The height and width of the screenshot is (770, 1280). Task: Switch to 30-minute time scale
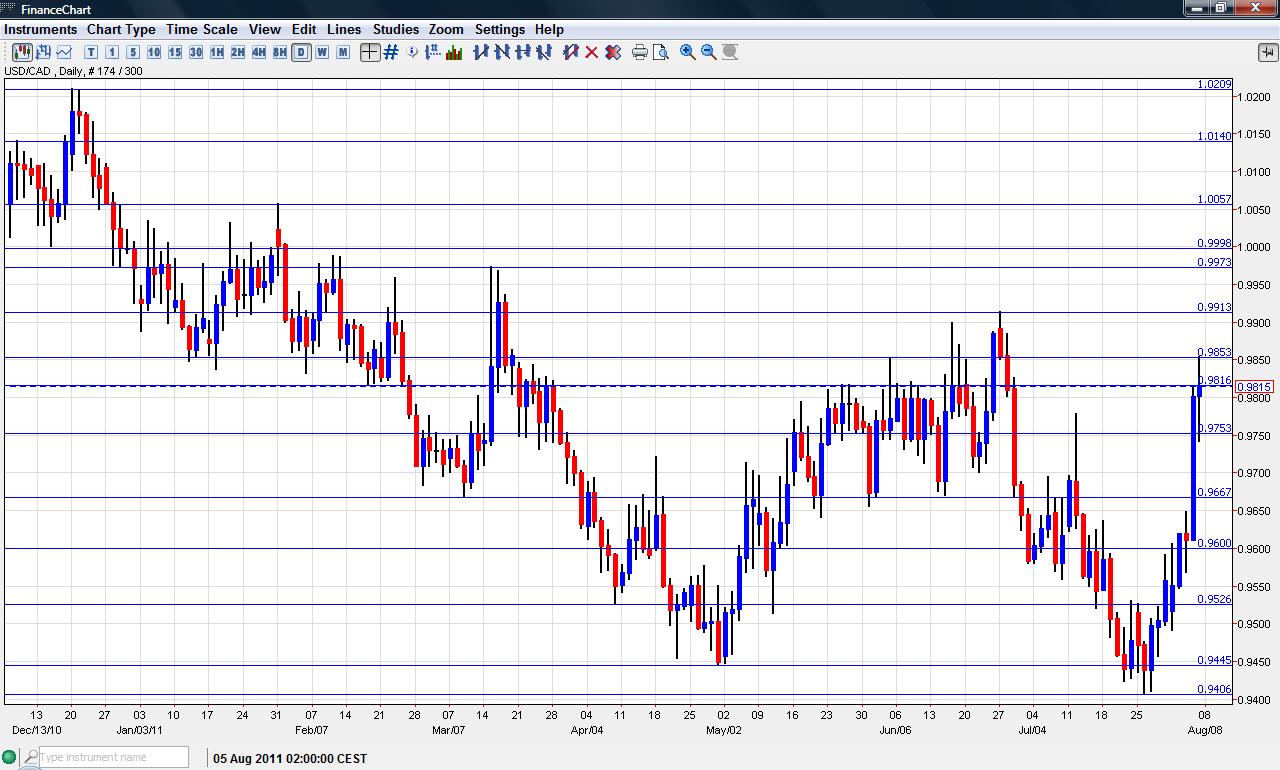click(x=196, y=52)
